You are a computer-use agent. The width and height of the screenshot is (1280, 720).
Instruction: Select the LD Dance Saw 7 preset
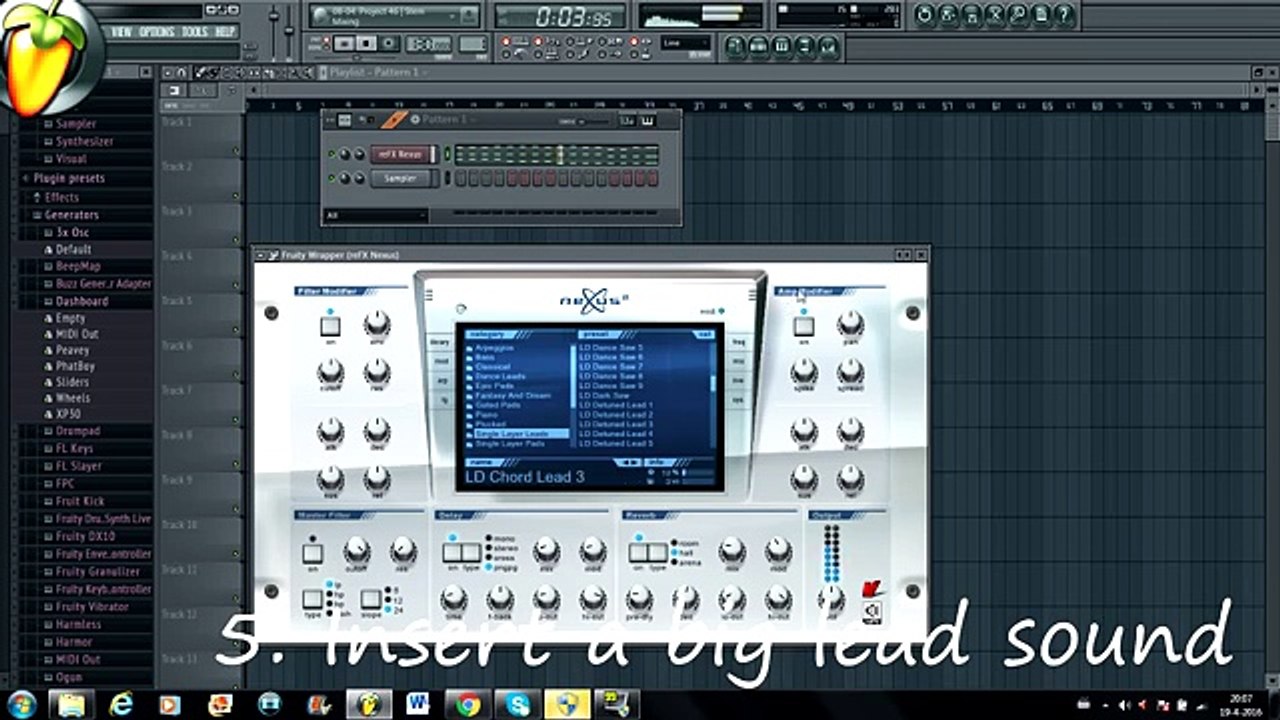tap(611, 367)
